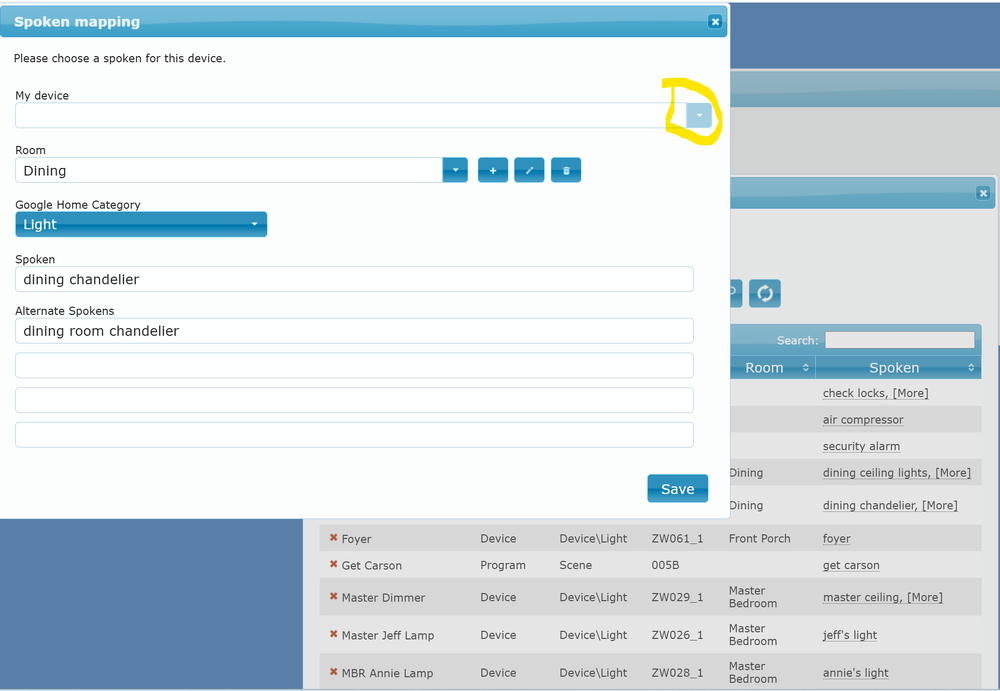
Task: Remove the Master Dimmer row with red X
Action: [x=334, y=597]
